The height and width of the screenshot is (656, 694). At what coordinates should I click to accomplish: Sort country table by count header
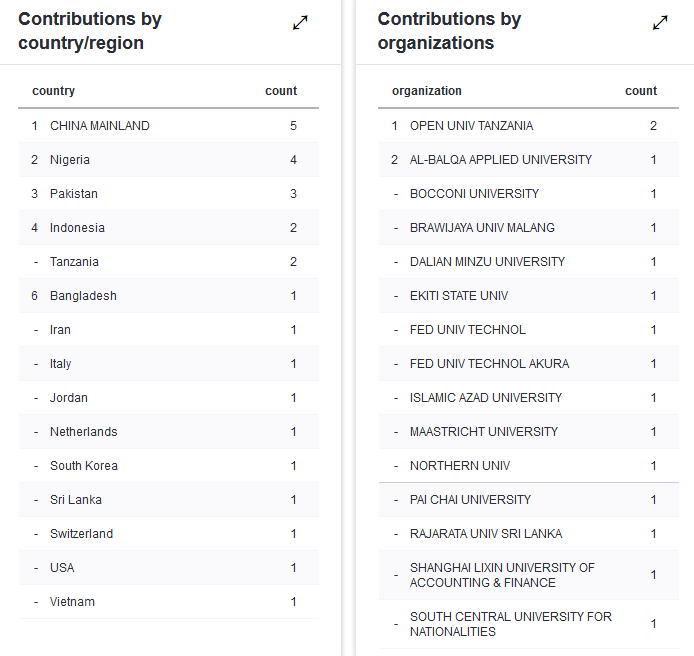[281, 91]
